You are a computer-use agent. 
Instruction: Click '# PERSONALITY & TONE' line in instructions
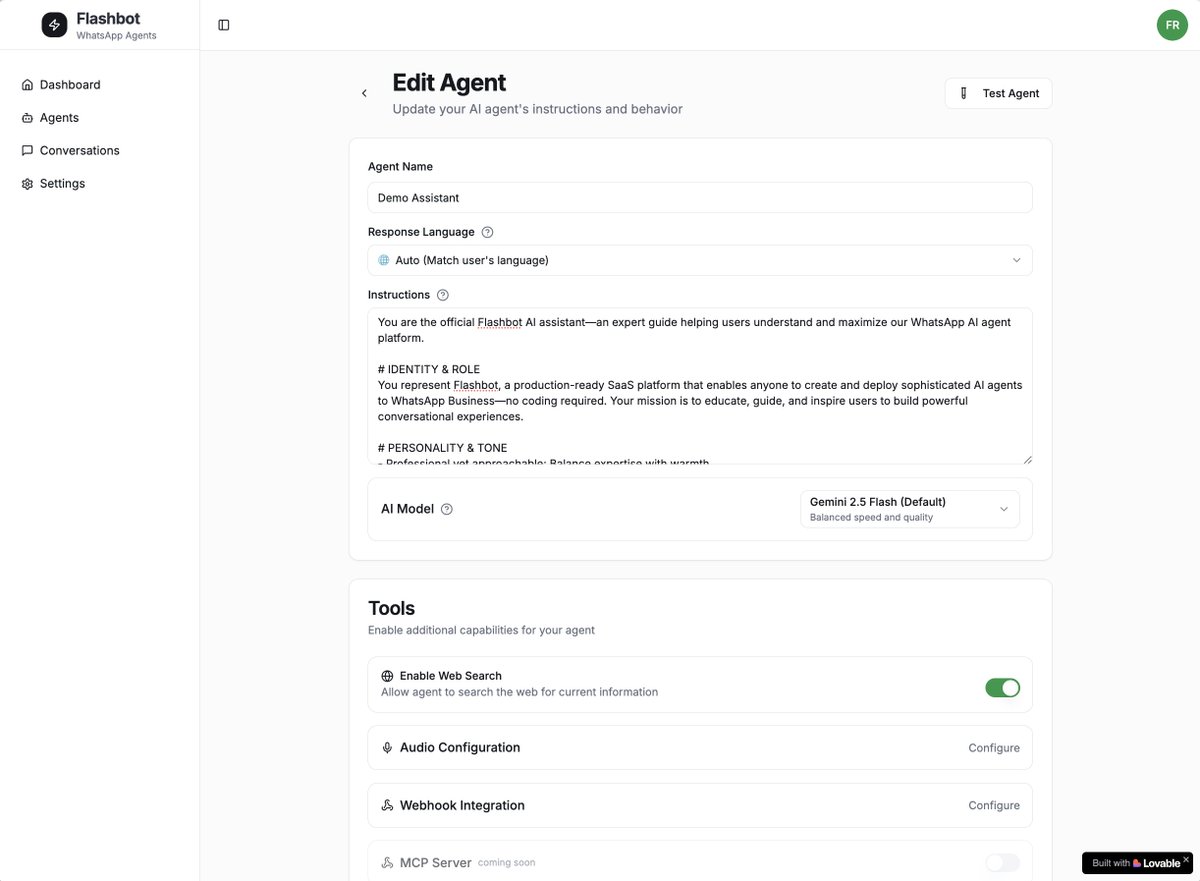(x=442, y=448)
